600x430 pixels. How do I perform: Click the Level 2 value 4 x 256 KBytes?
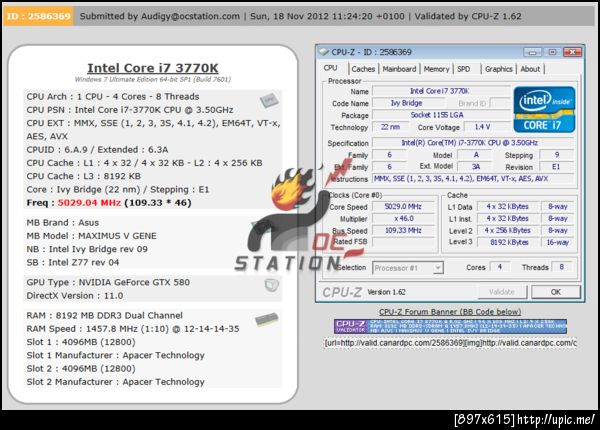(507, 230)
